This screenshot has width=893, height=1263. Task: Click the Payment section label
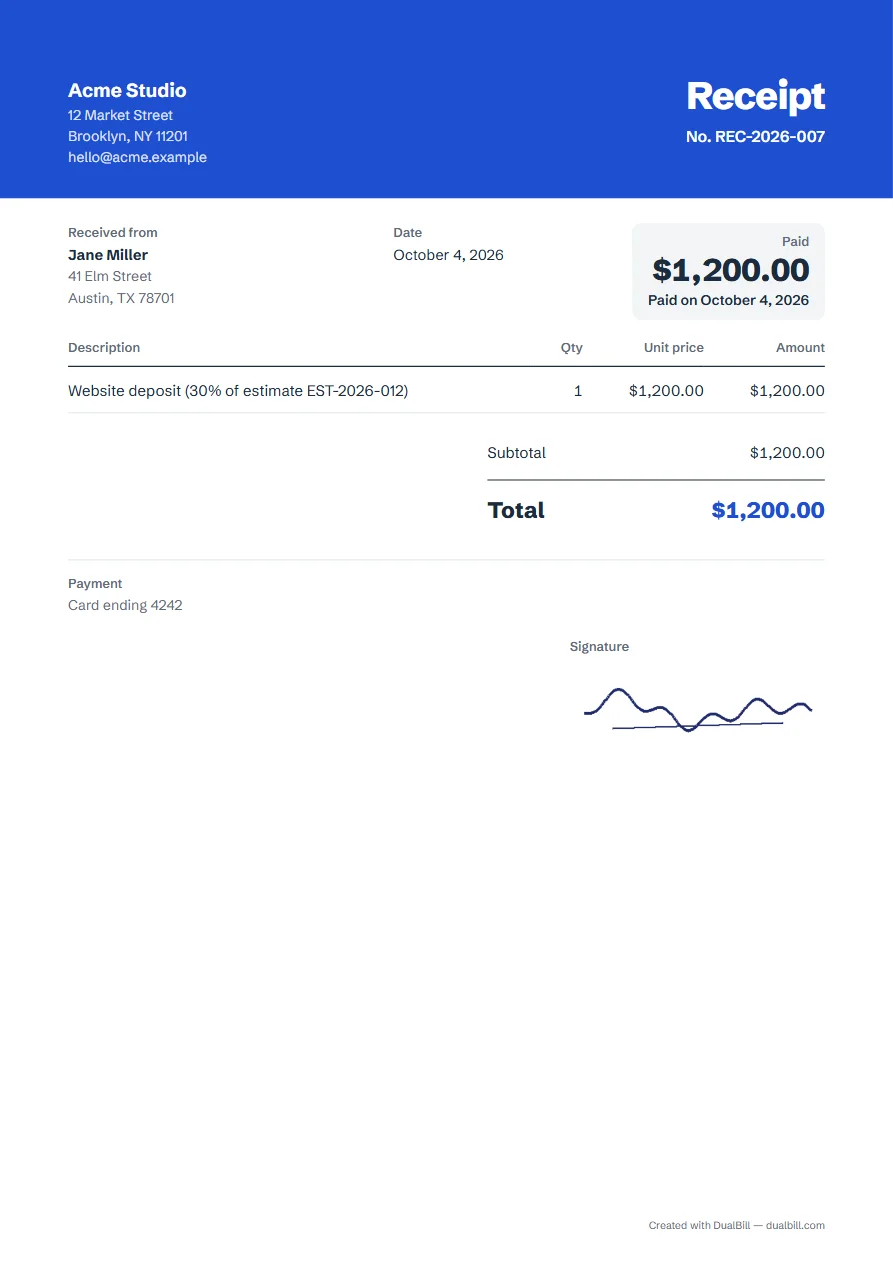(95, 584)
